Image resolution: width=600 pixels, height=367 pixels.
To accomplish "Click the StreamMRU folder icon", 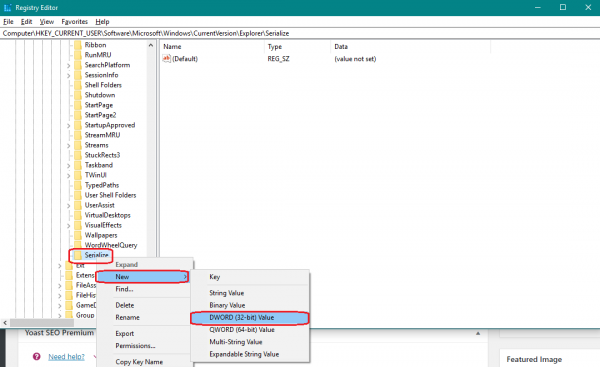I will tap(78, 135).
